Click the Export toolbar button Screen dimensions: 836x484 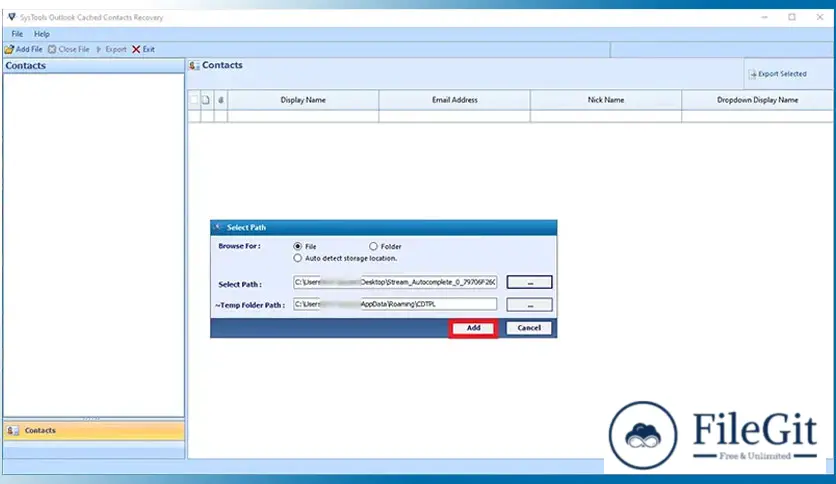111,50
